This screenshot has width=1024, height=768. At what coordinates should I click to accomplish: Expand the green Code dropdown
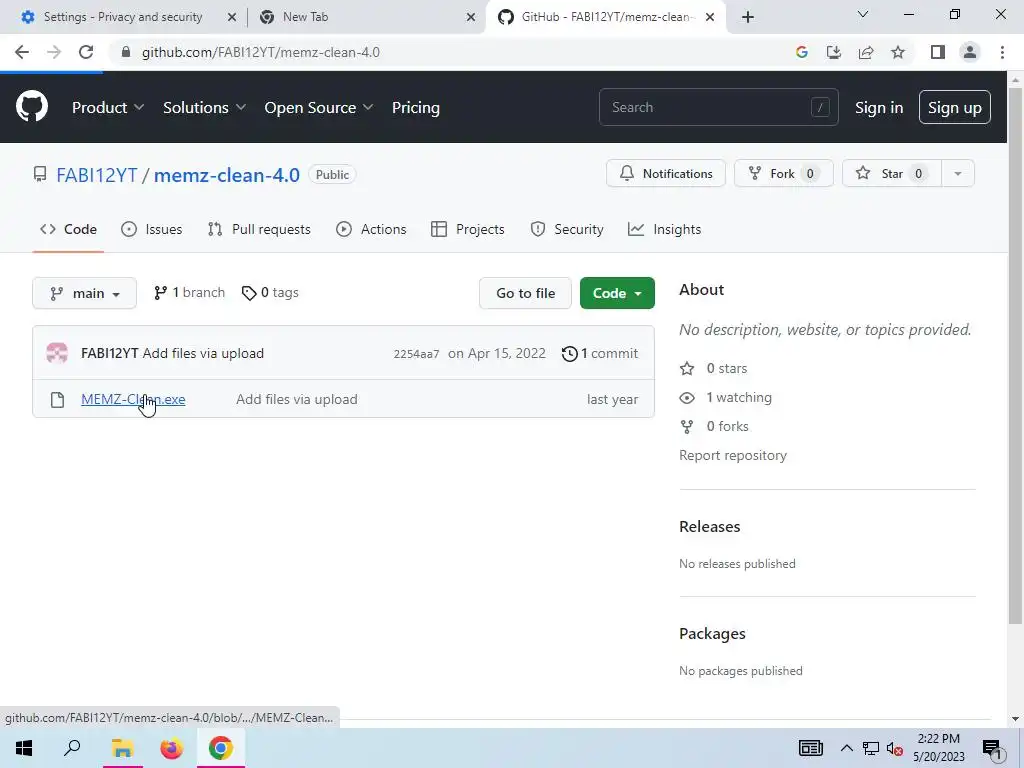click(x=617, y=293)
